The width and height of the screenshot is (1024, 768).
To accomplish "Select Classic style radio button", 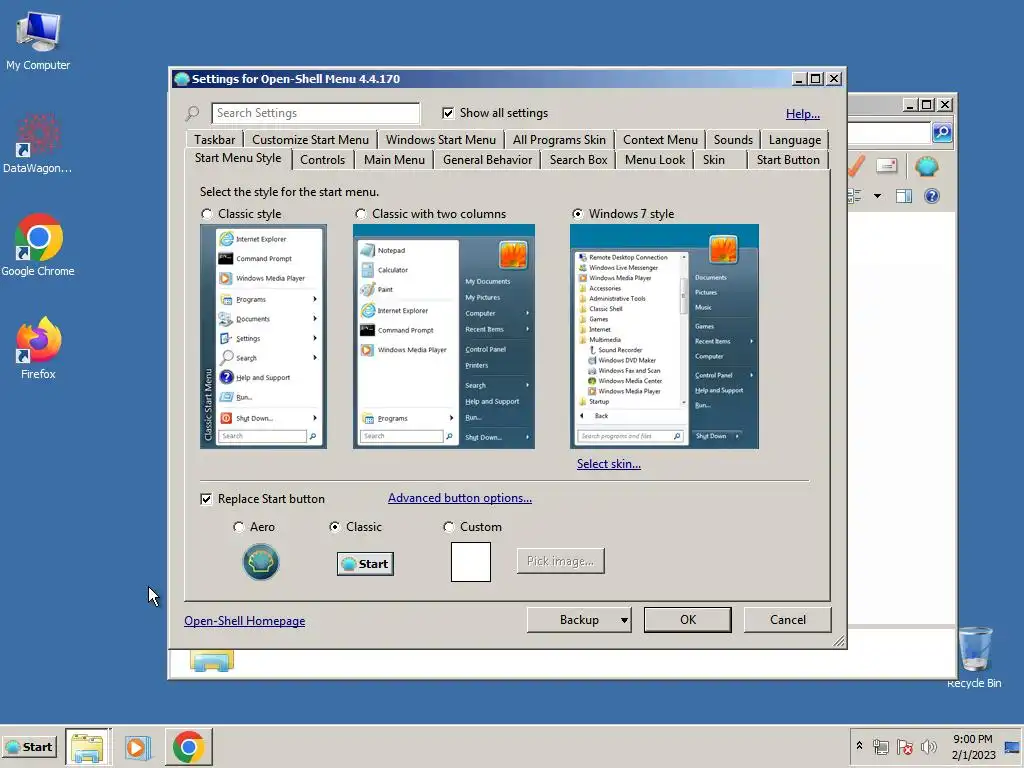I will 207,214.
